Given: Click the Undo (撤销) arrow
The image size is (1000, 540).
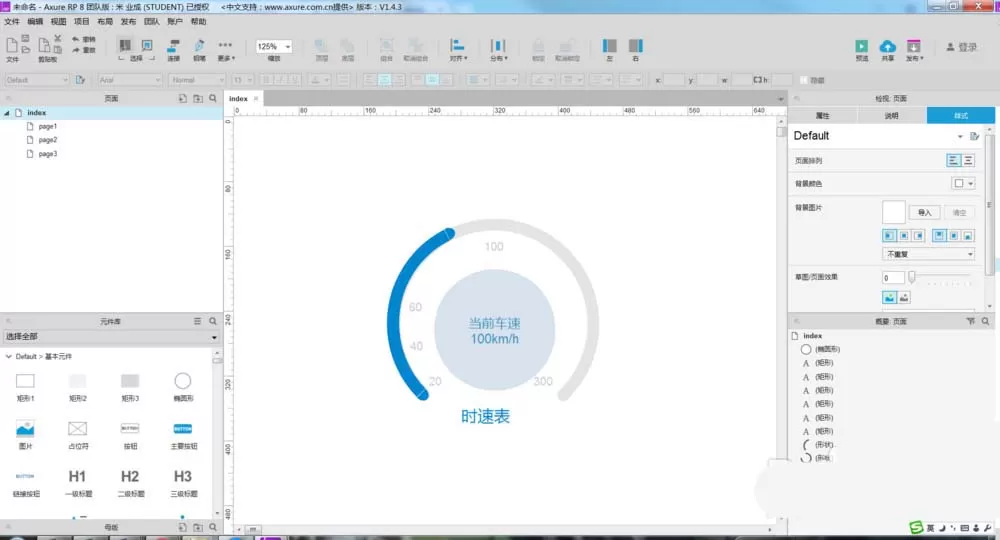Looking at the screenshot, I should pos(76,40).
